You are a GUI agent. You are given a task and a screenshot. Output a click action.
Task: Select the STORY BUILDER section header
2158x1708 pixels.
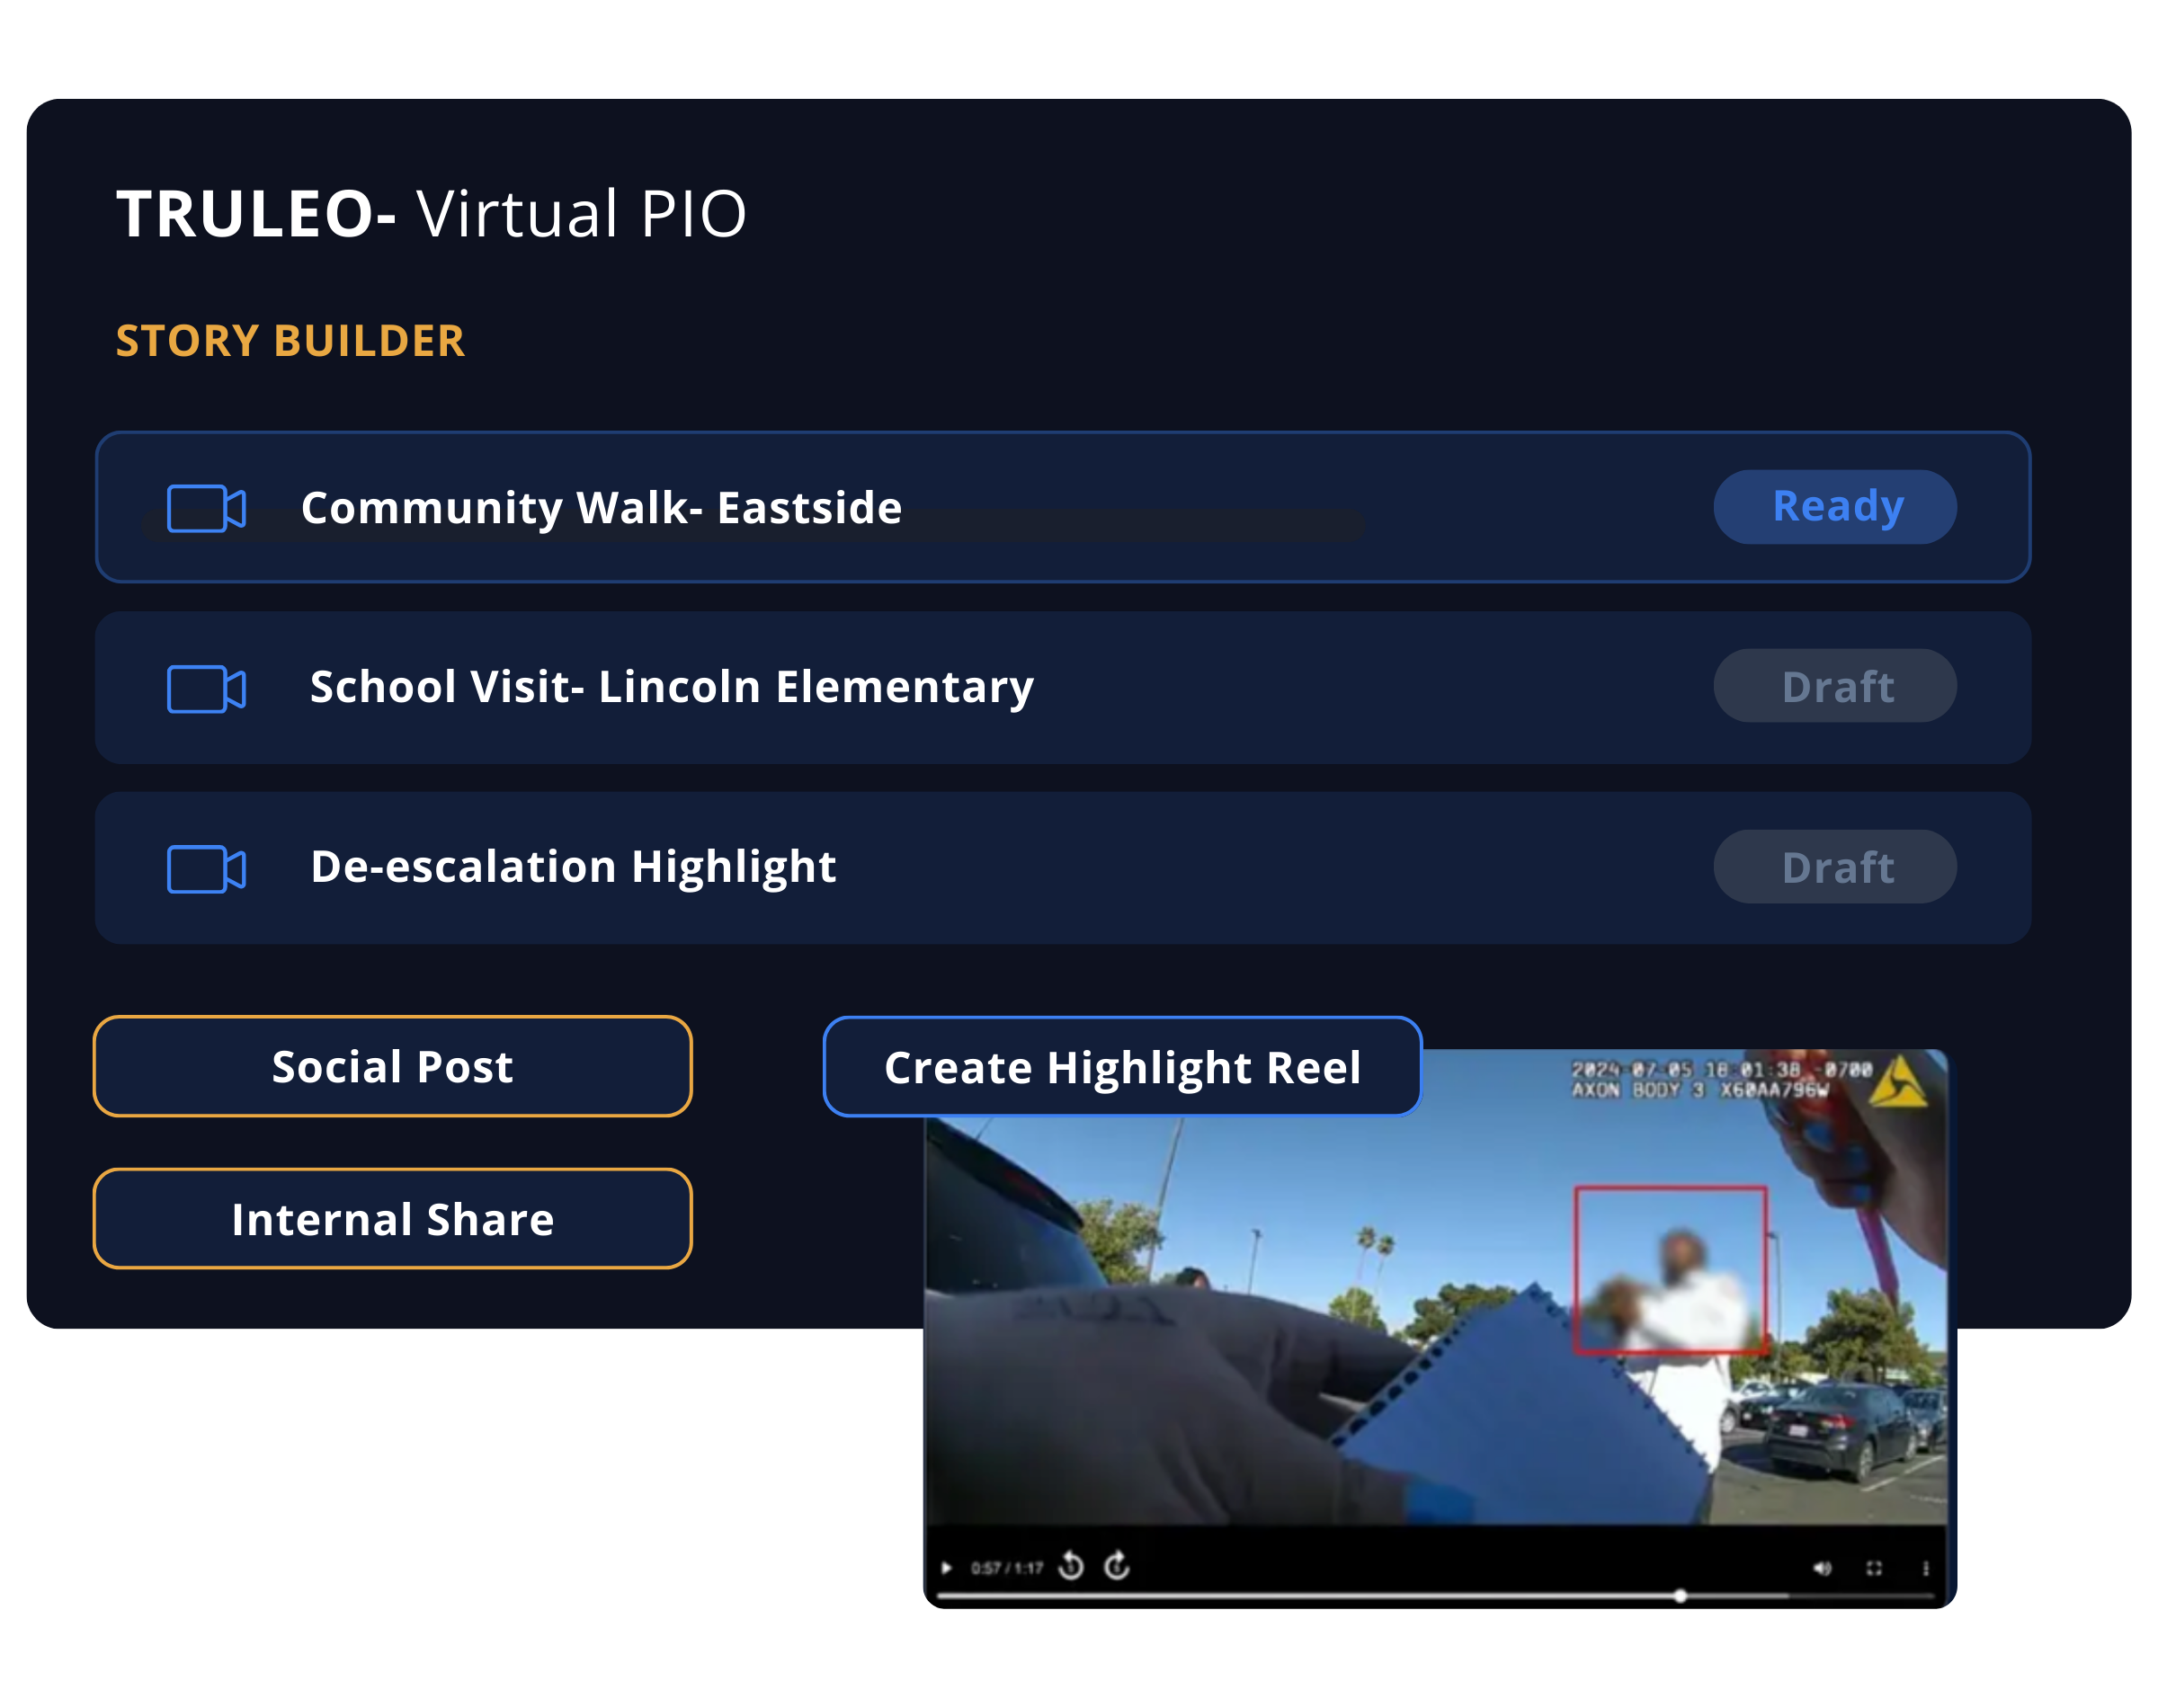[291, 341]
